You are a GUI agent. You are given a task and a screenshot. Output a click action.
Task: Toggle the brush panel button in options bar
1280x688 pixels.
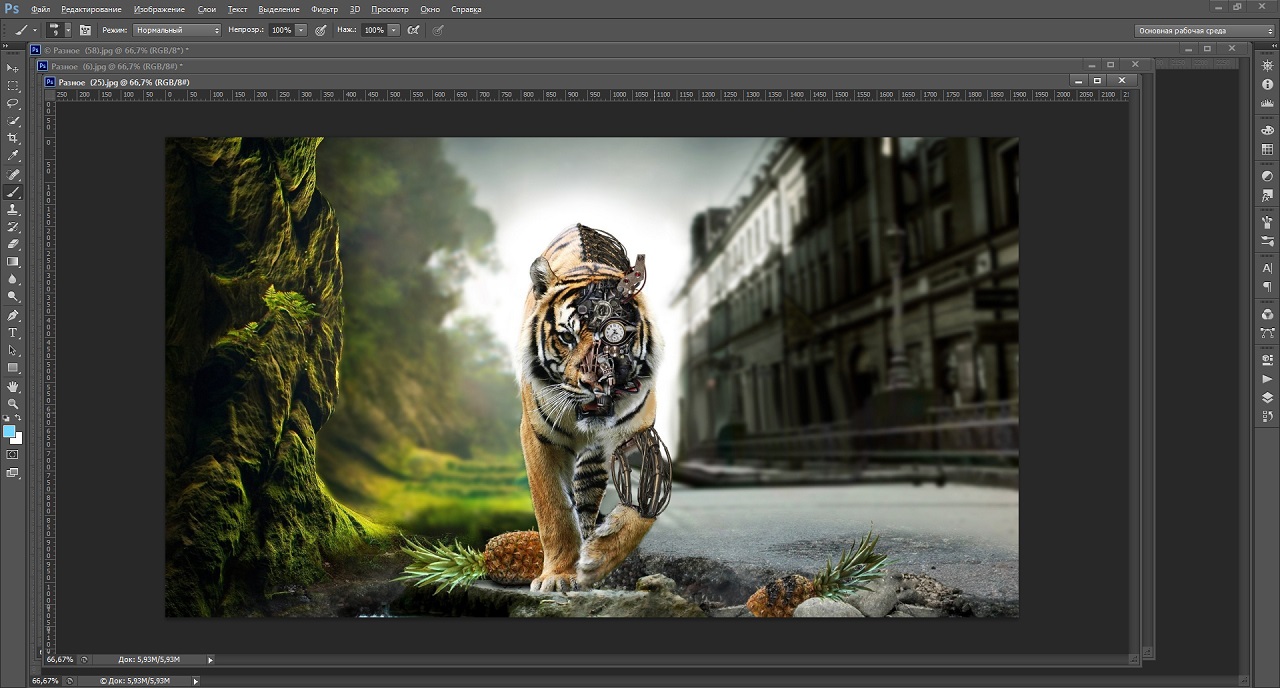[85, 30]
